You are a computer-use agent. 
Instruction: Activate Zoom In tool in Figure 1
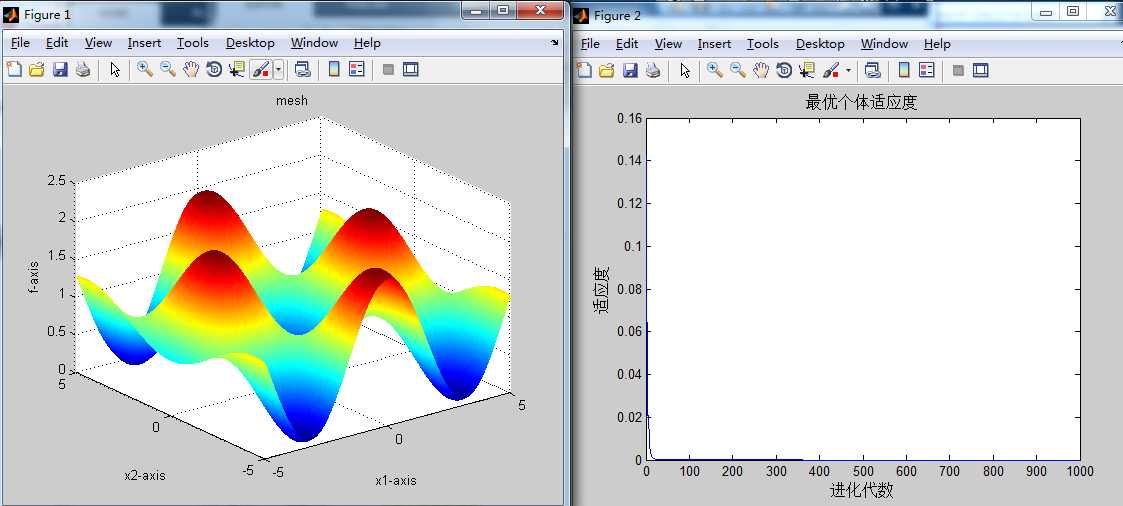145,69
